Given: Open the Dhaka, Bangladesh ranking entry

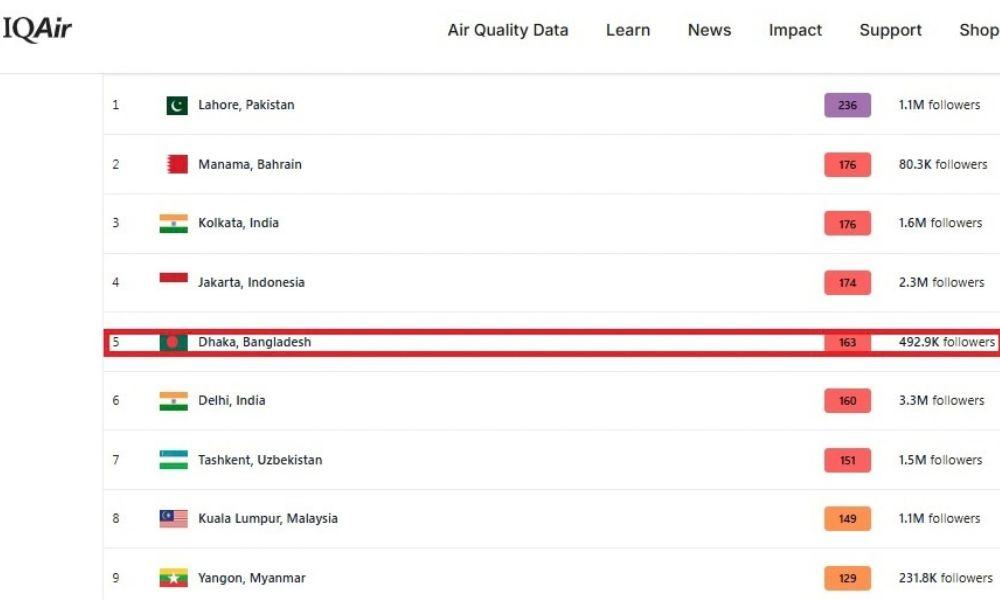Looking at the screenshot, I should 552,342.
